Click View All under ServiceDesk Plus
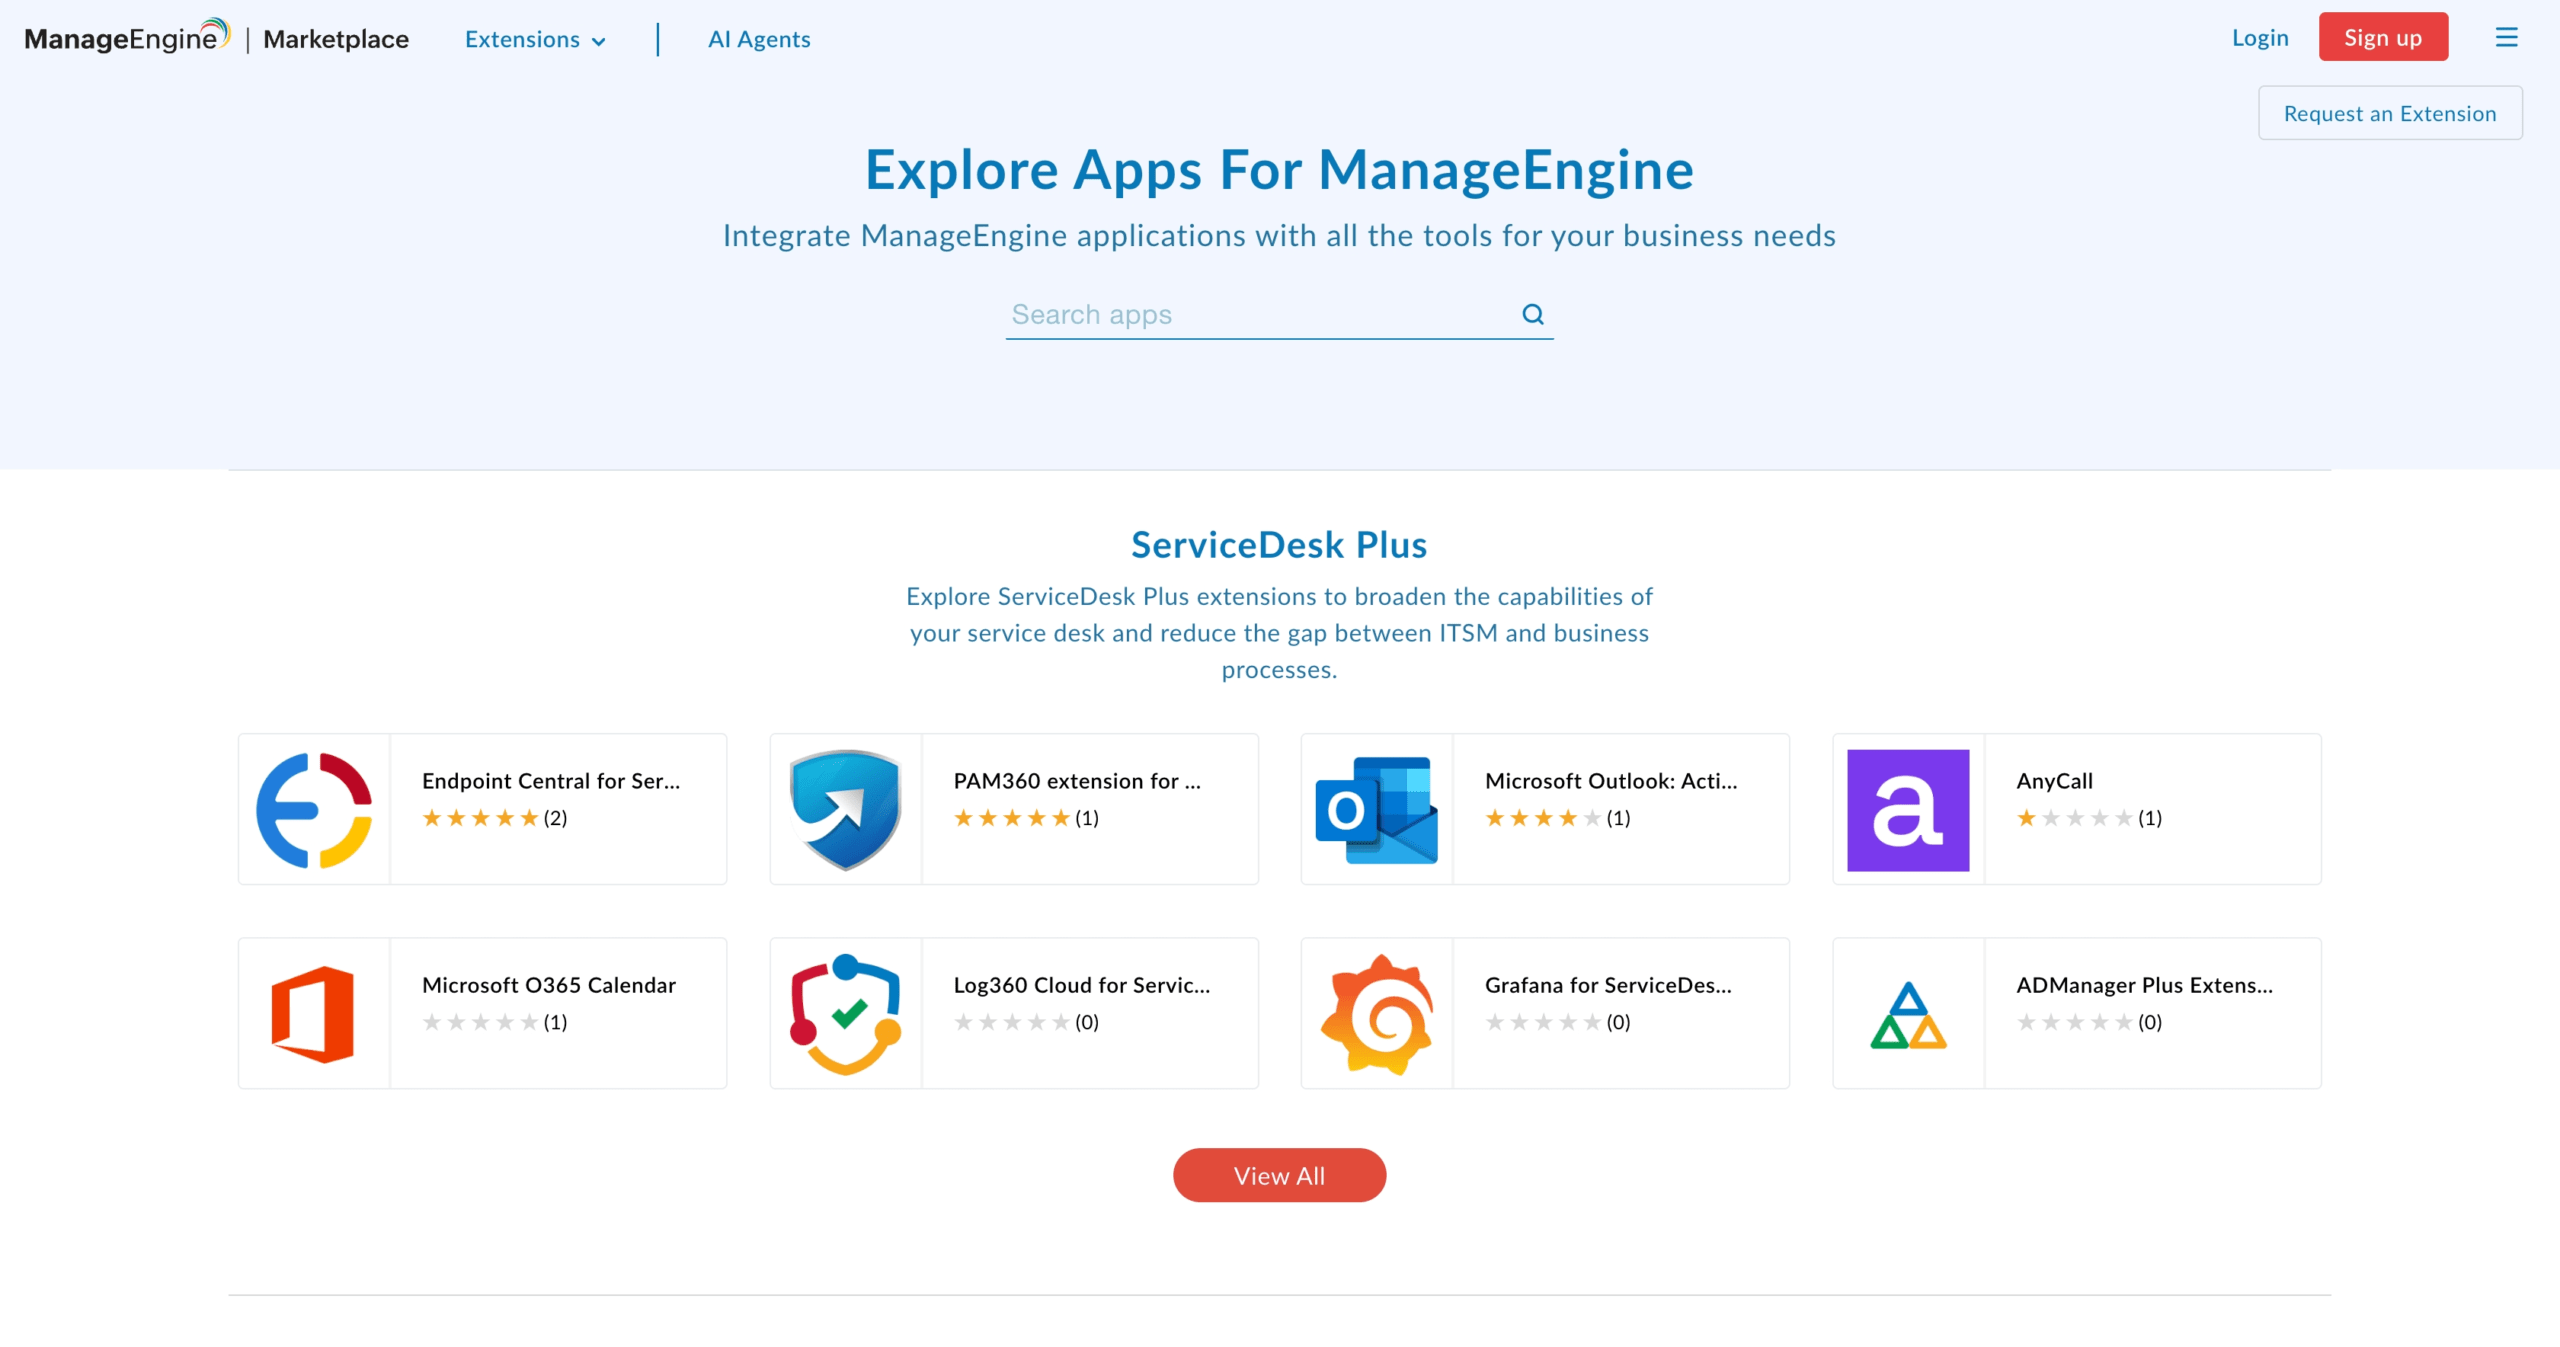This screenshot has width=2560, height=1347. click(1279, 1175)
